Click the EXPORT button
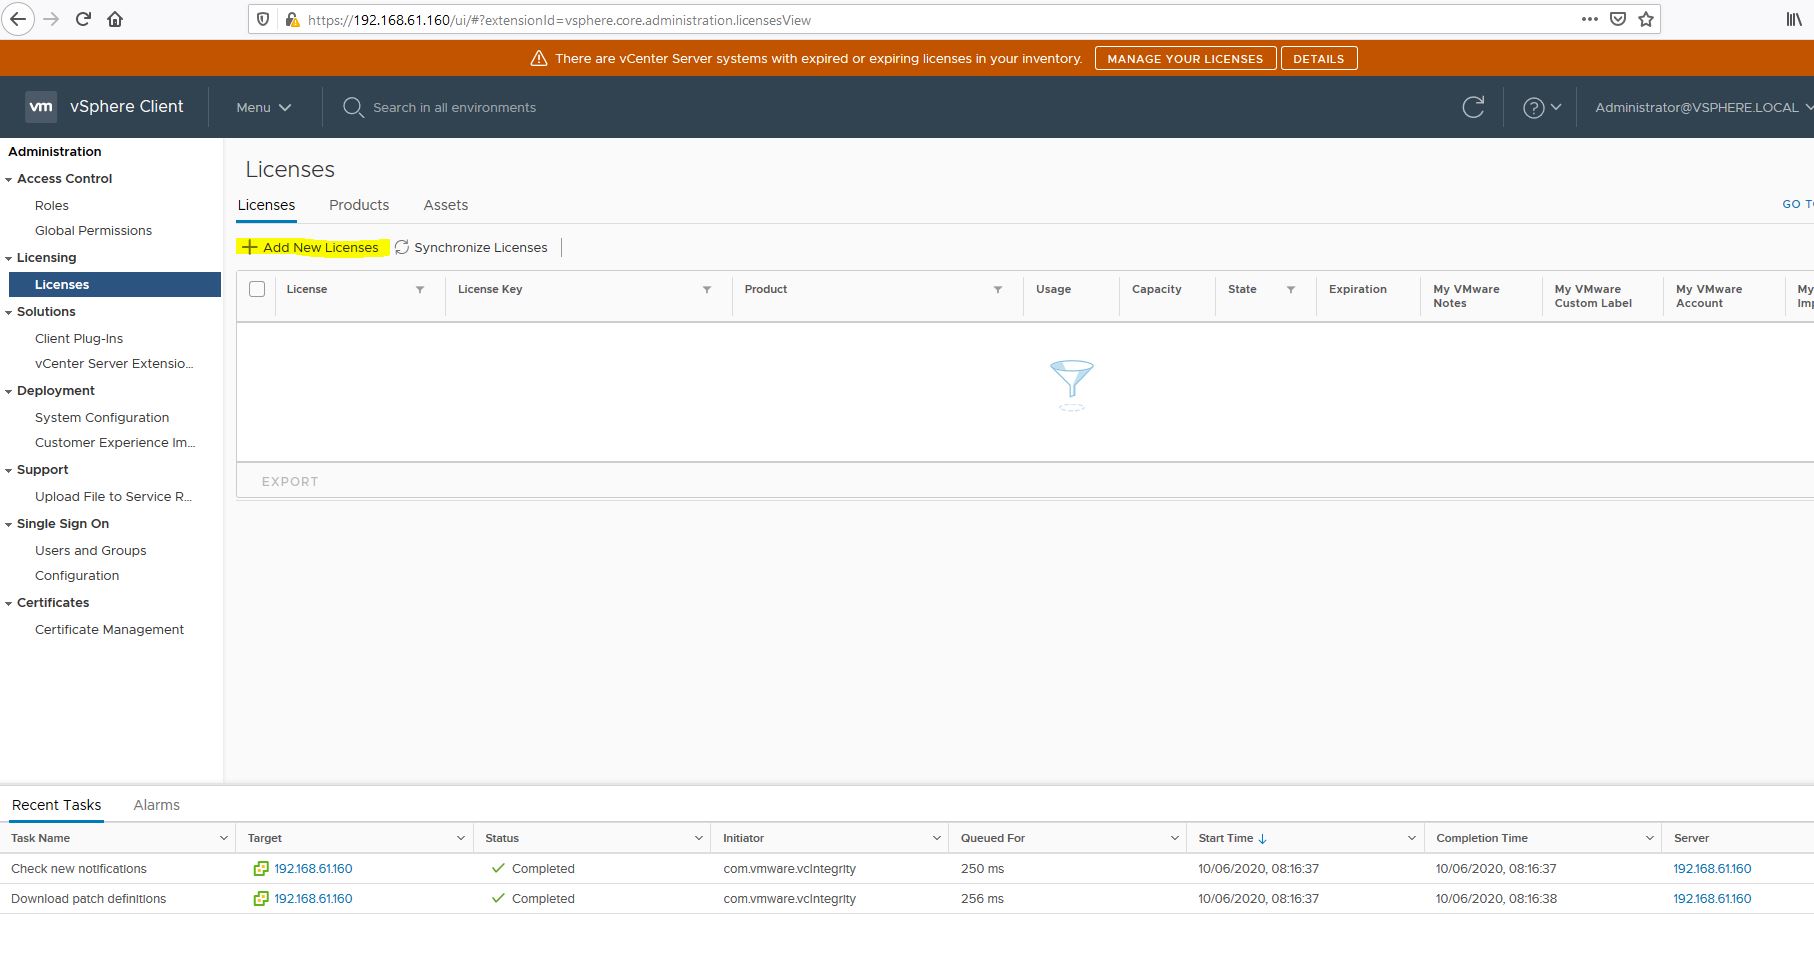The width and height of the screenshot is (1814, 968). tap(290, 481)
